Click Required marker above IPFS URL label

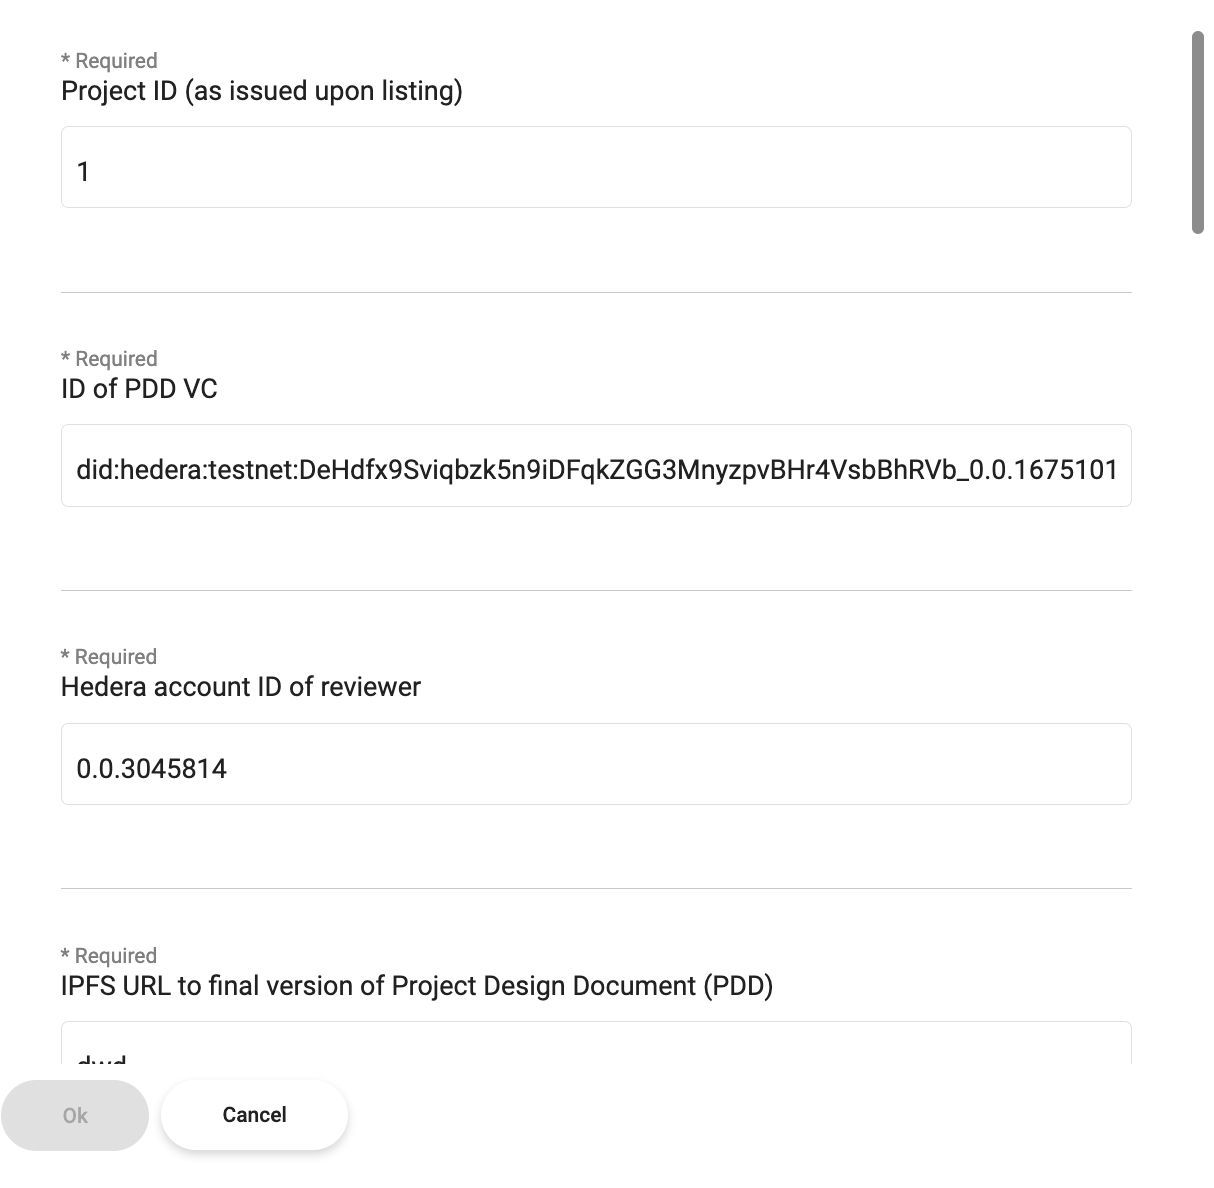[109, 956]
